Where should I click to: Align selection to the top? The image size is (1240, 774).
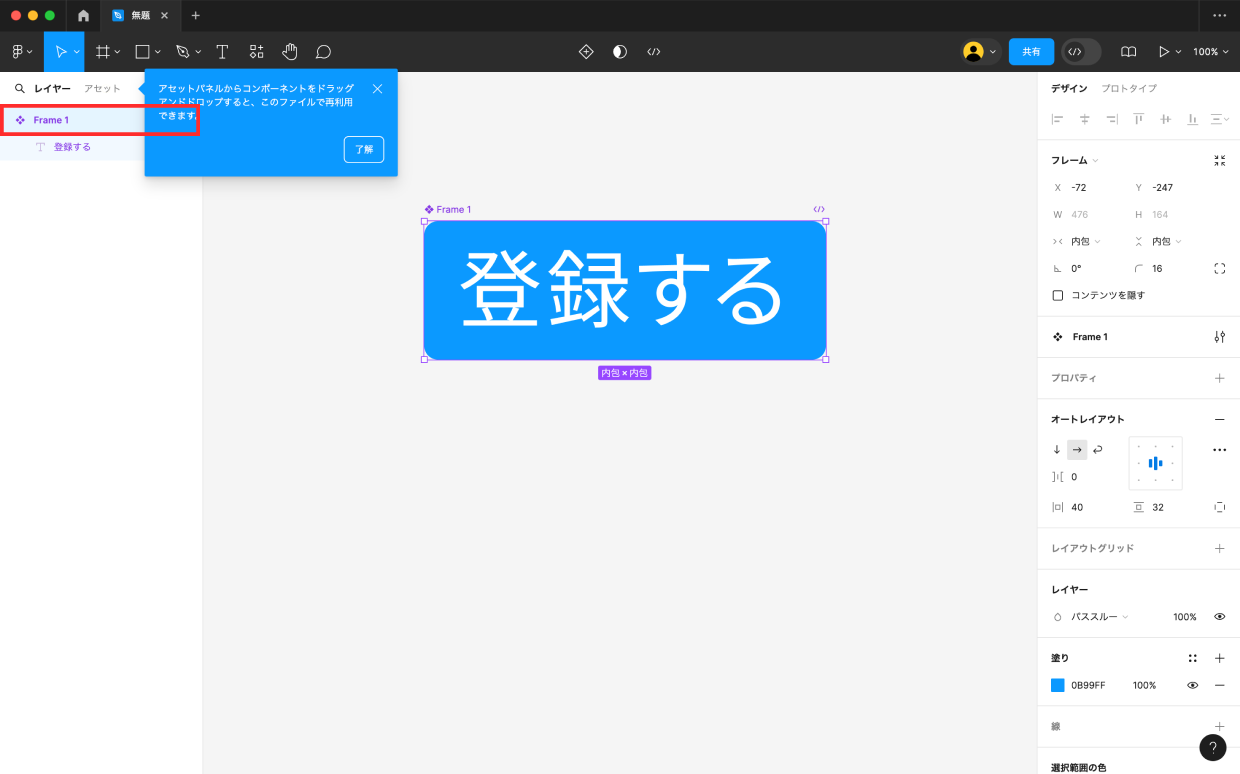[x=1138, y=119]
